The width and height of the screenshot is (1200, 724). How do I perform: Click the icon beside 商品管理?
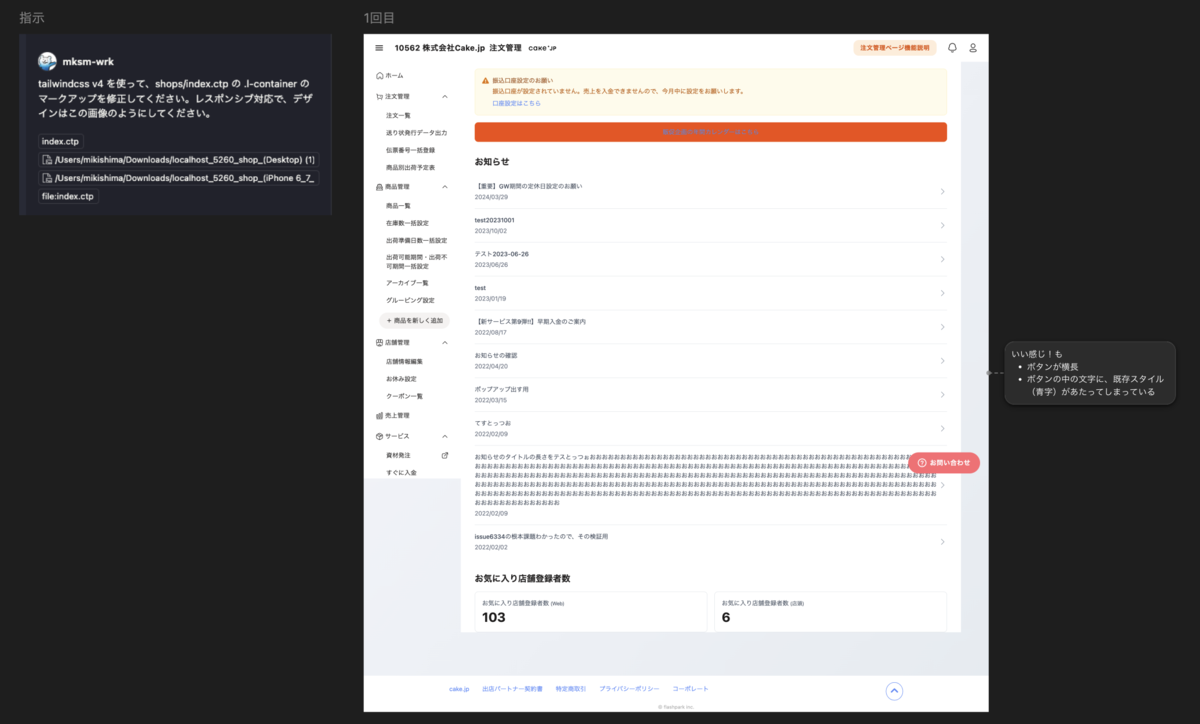(x=380, y=187)
